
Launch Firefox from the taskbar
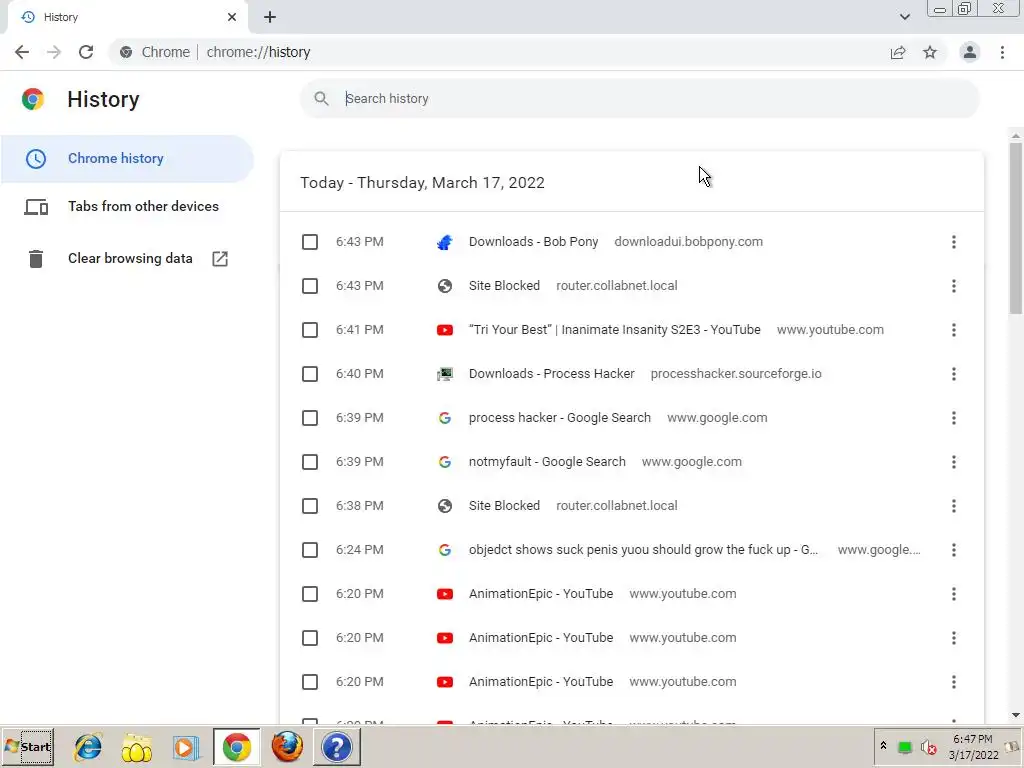coord(287,748)
